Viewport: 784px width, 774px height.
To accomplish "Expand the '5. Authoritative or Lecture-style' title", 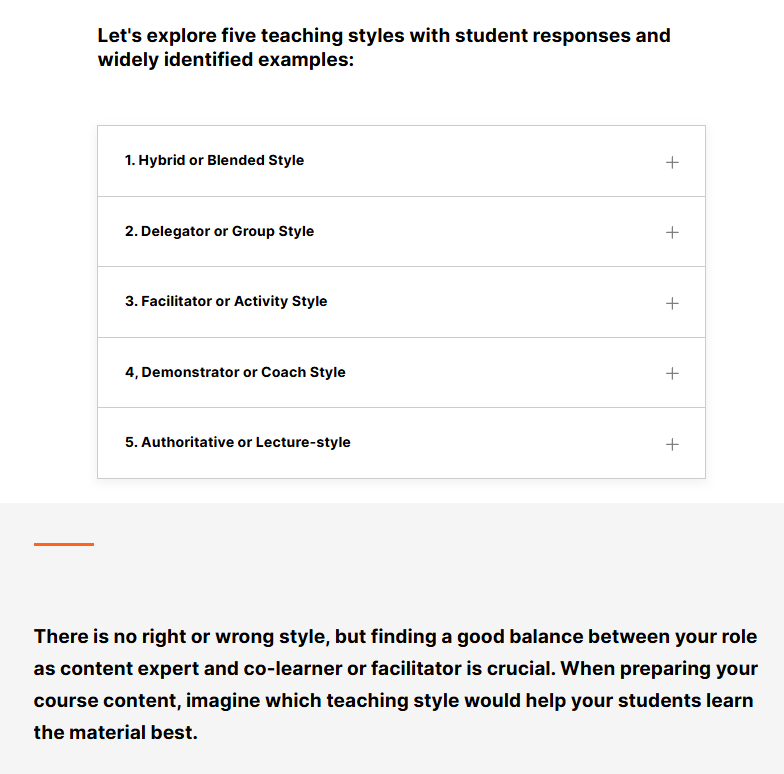I will coord(237,442).
